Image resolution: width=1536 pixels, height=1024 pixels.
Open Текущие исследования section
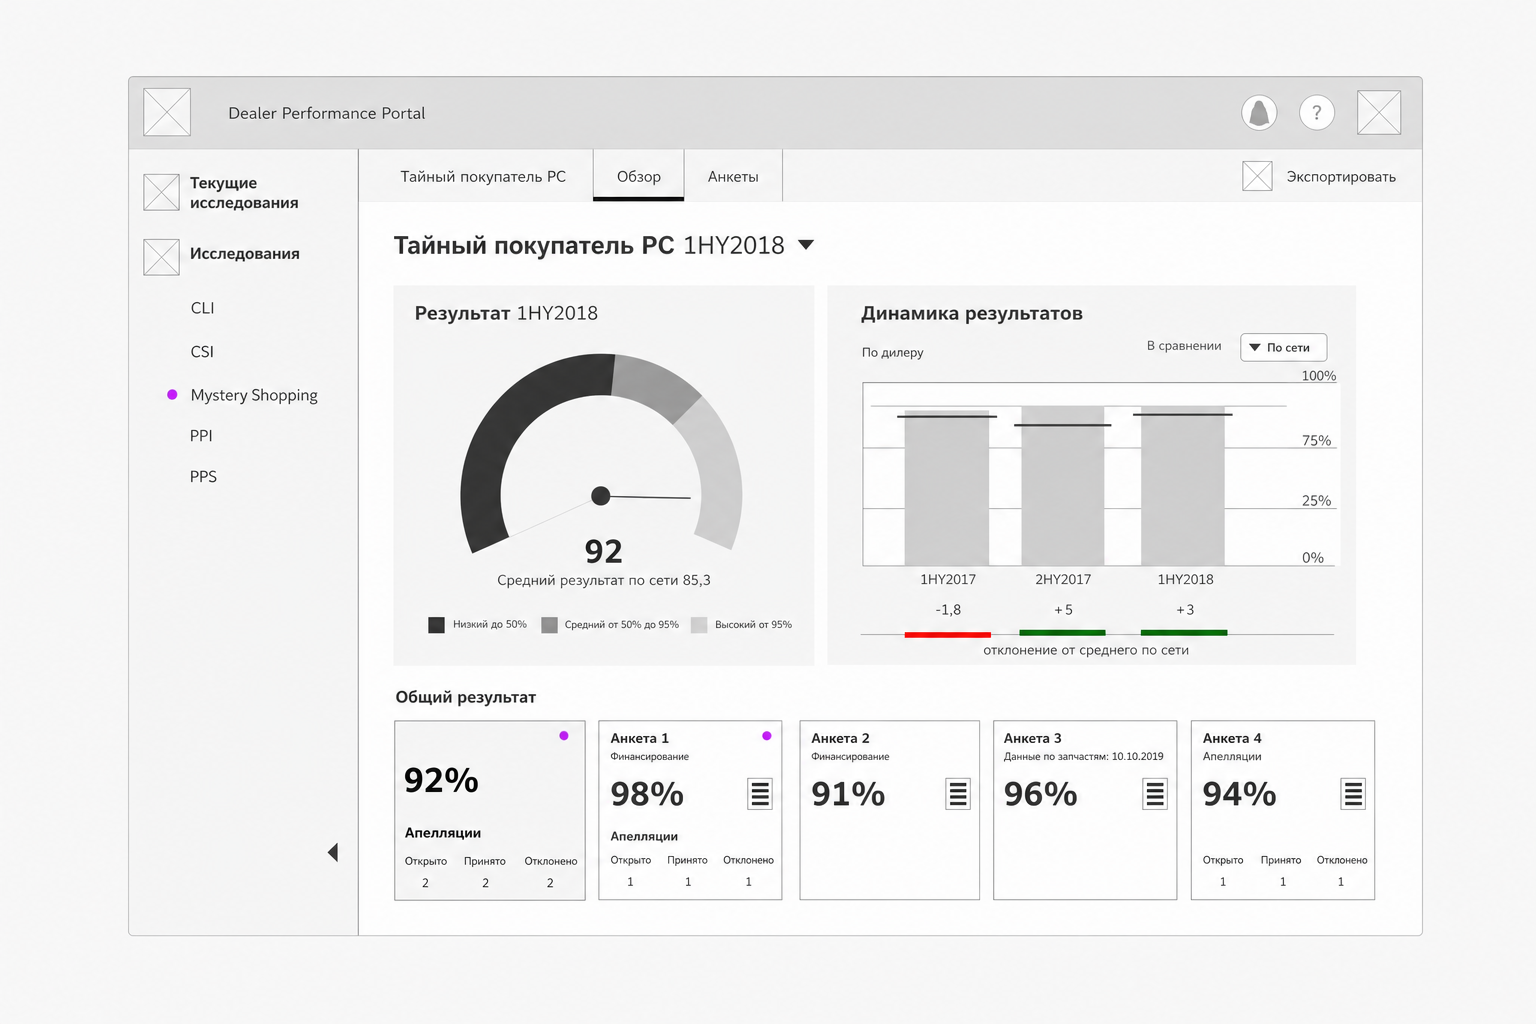tap(244, 192)
